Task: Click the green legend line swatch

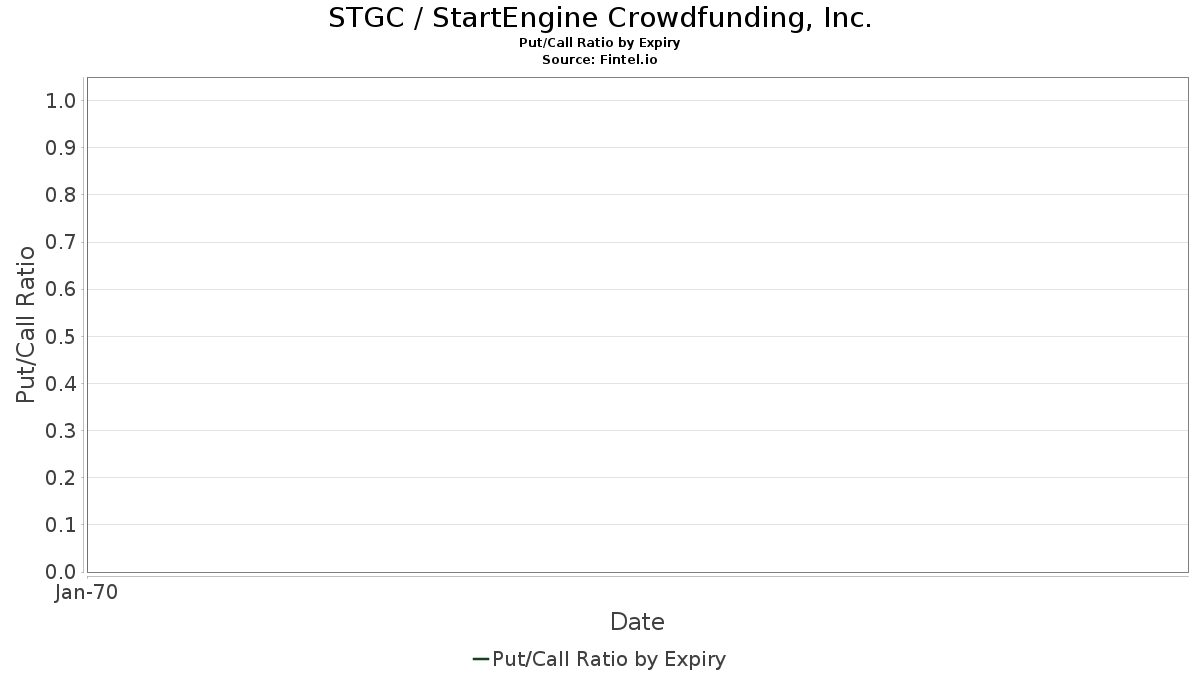Action: (x=480, y=659)
